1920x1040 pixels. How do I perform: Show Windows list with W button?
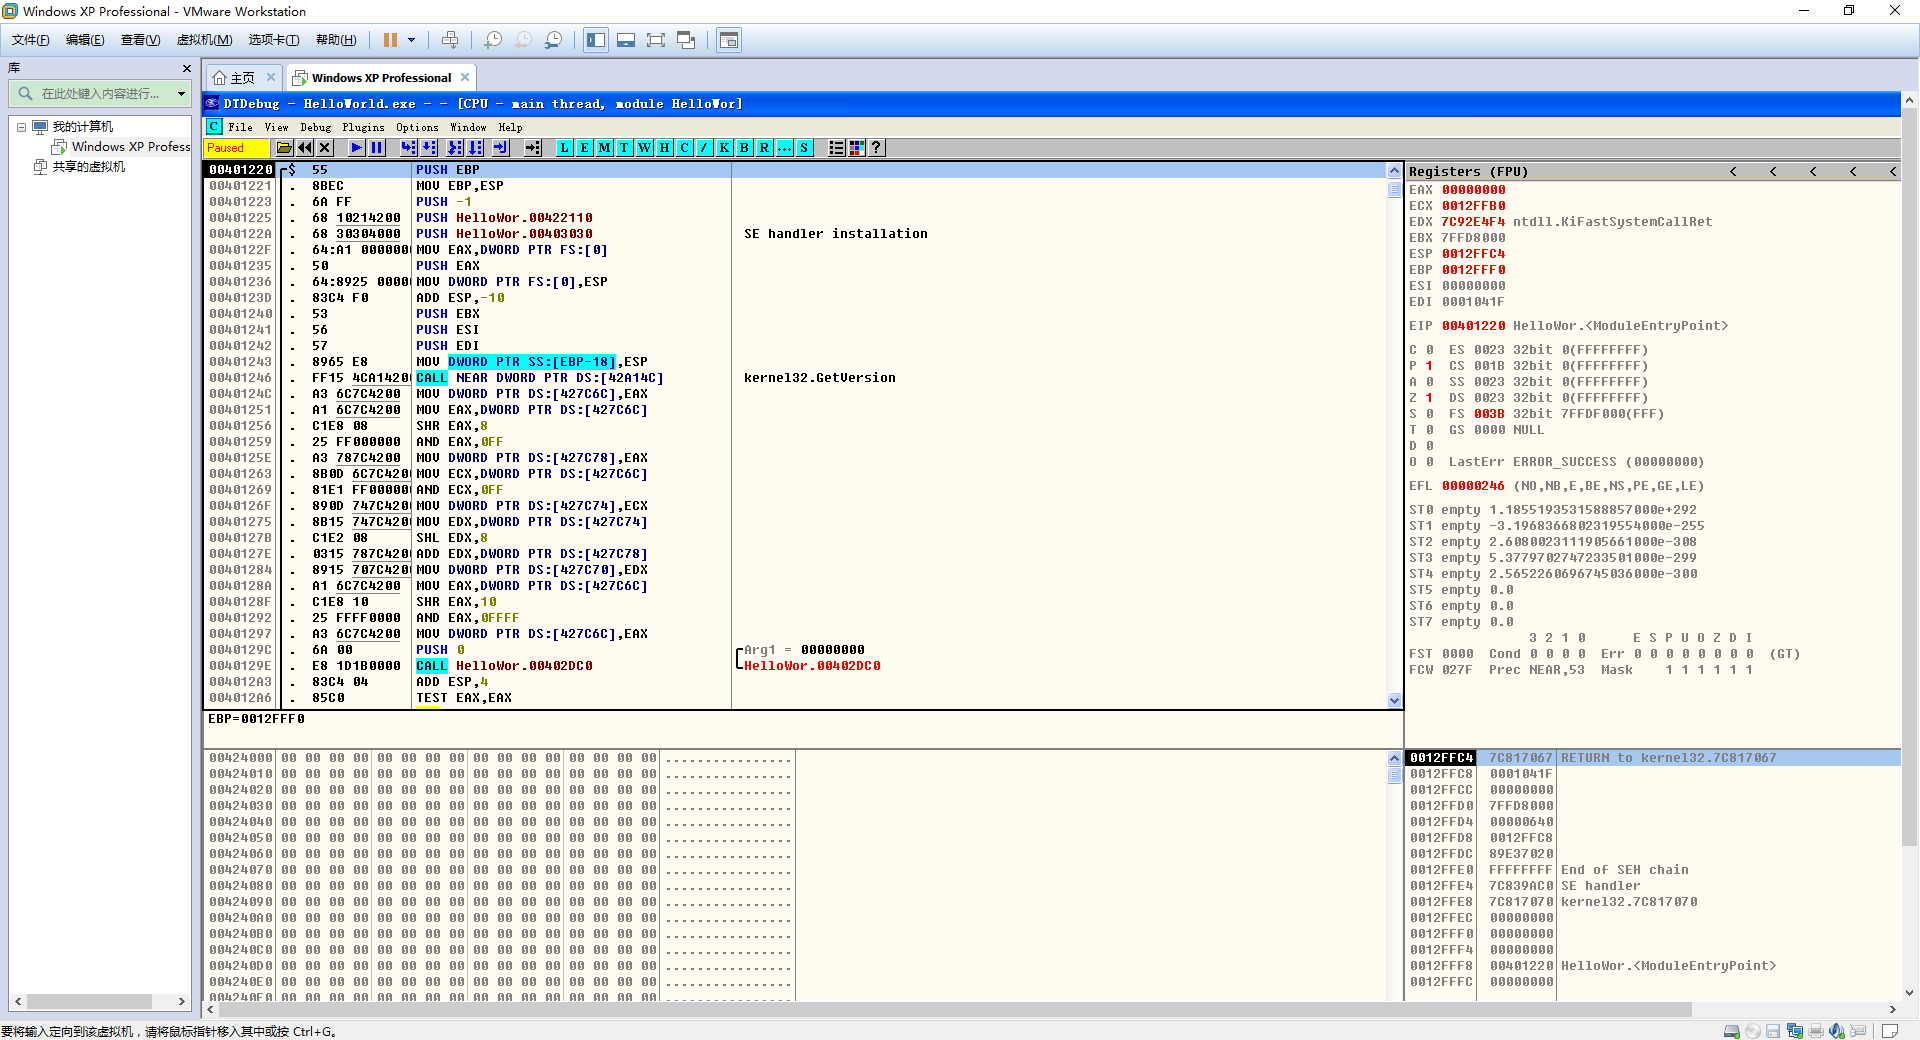coord(645,148)
